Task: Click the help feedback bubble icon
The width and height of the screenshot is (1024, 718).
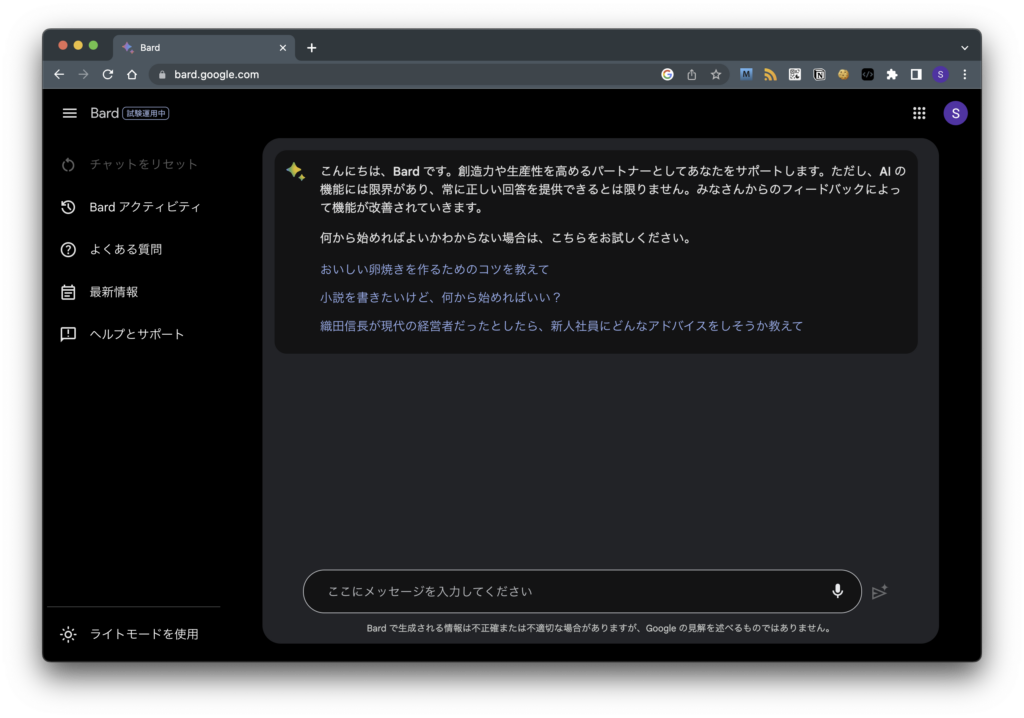Action: [69, 335]
